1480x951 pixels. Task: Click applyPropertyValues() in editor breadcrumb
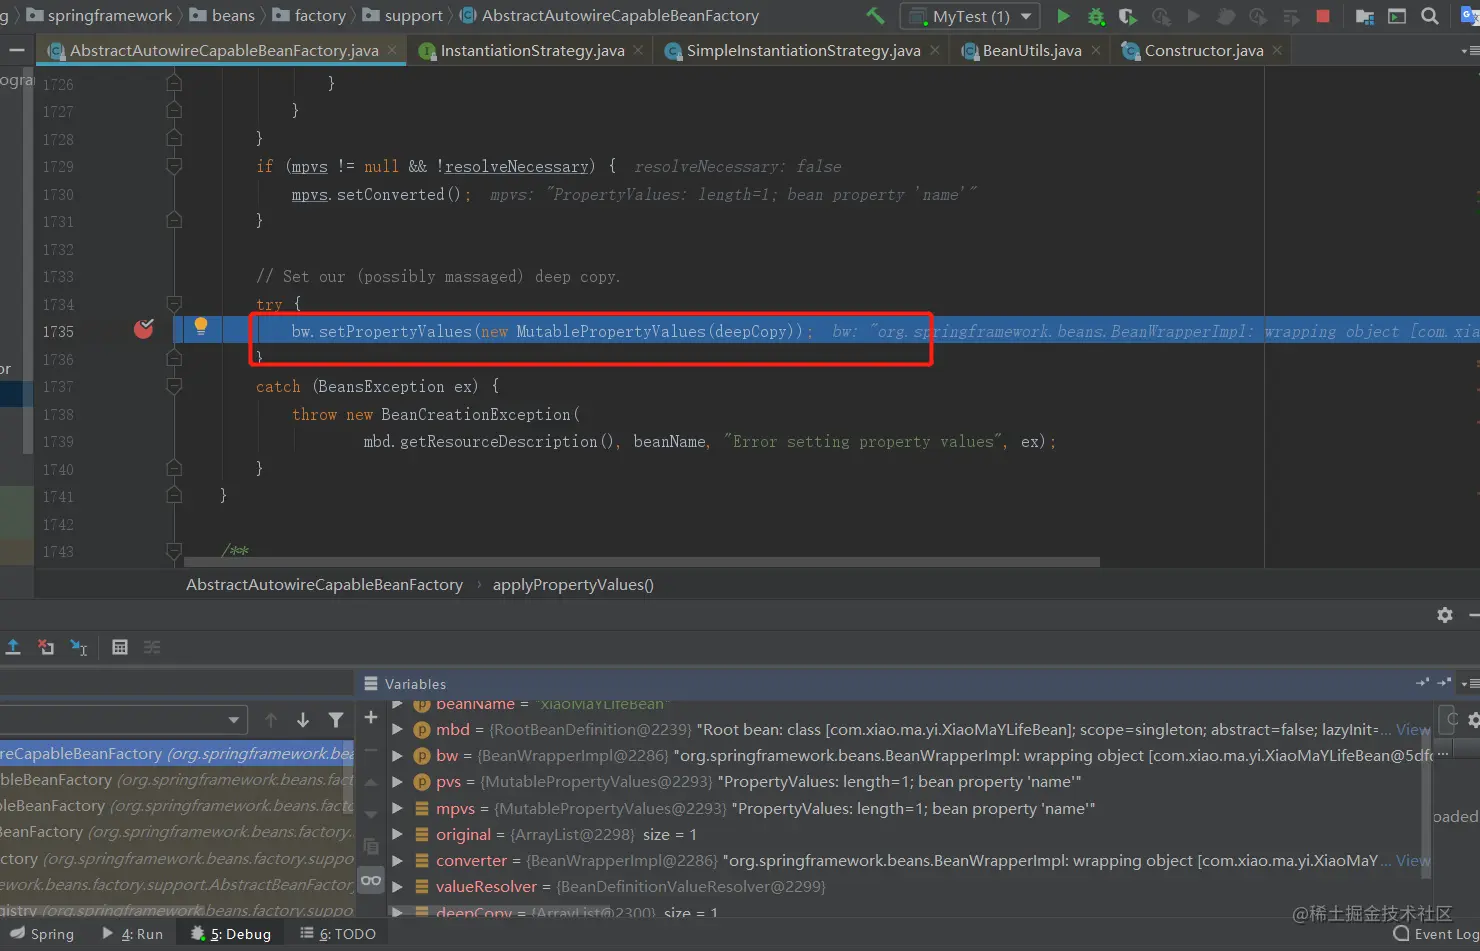pyautogui.click(x=573, y=585)
